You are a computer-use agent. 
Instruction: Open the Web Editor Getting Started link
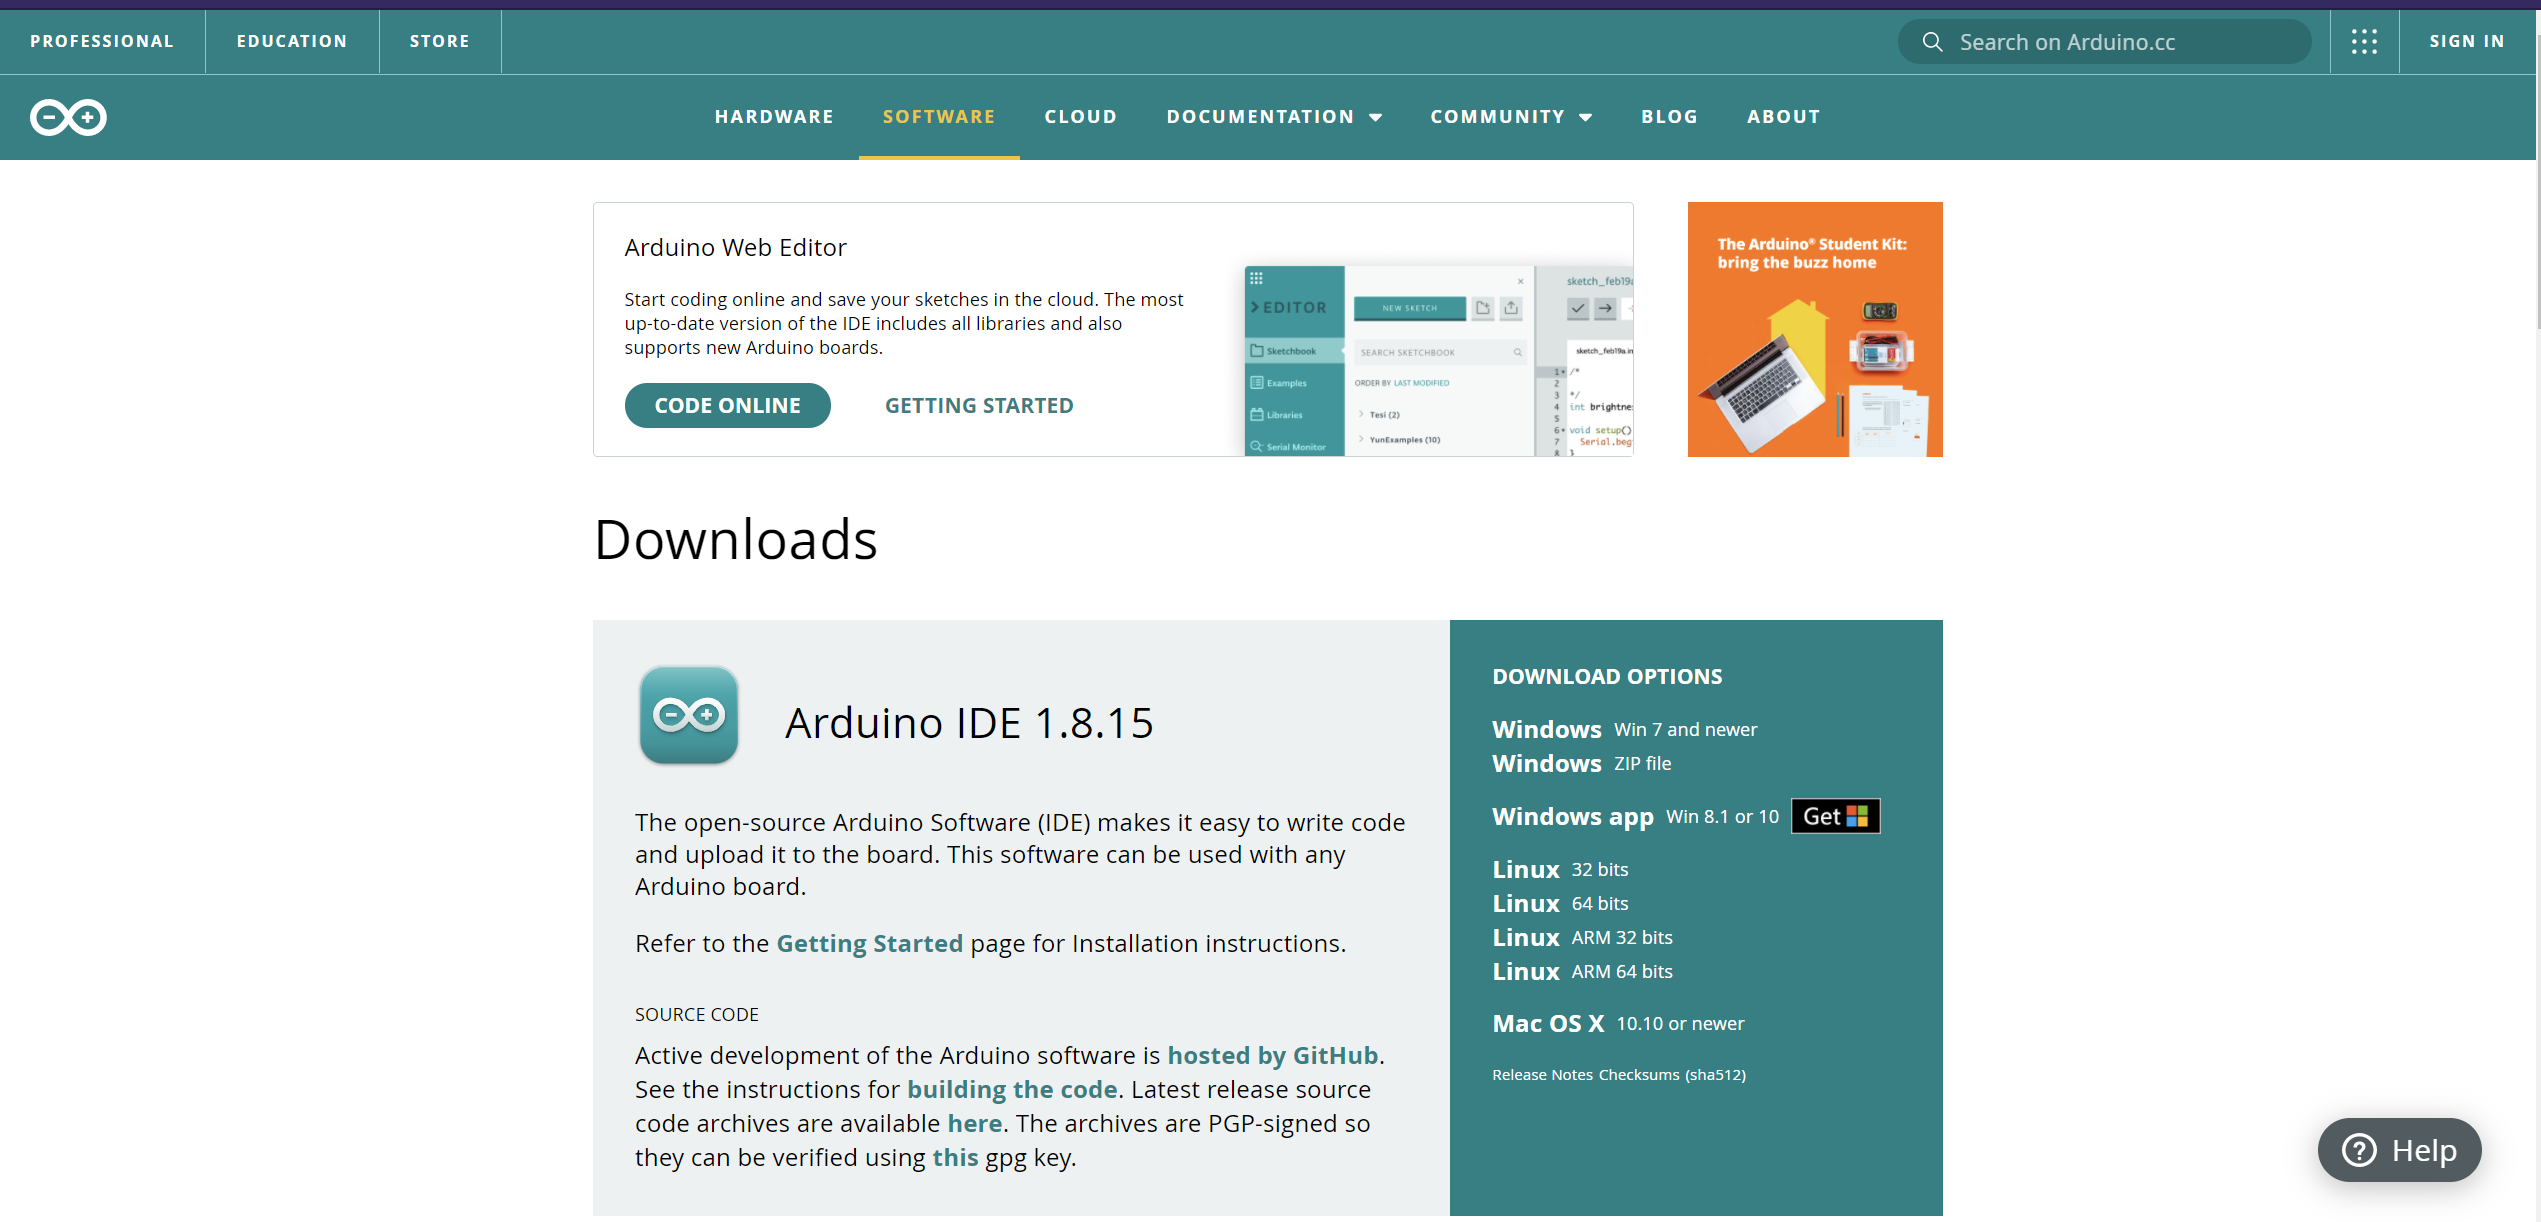978,406
